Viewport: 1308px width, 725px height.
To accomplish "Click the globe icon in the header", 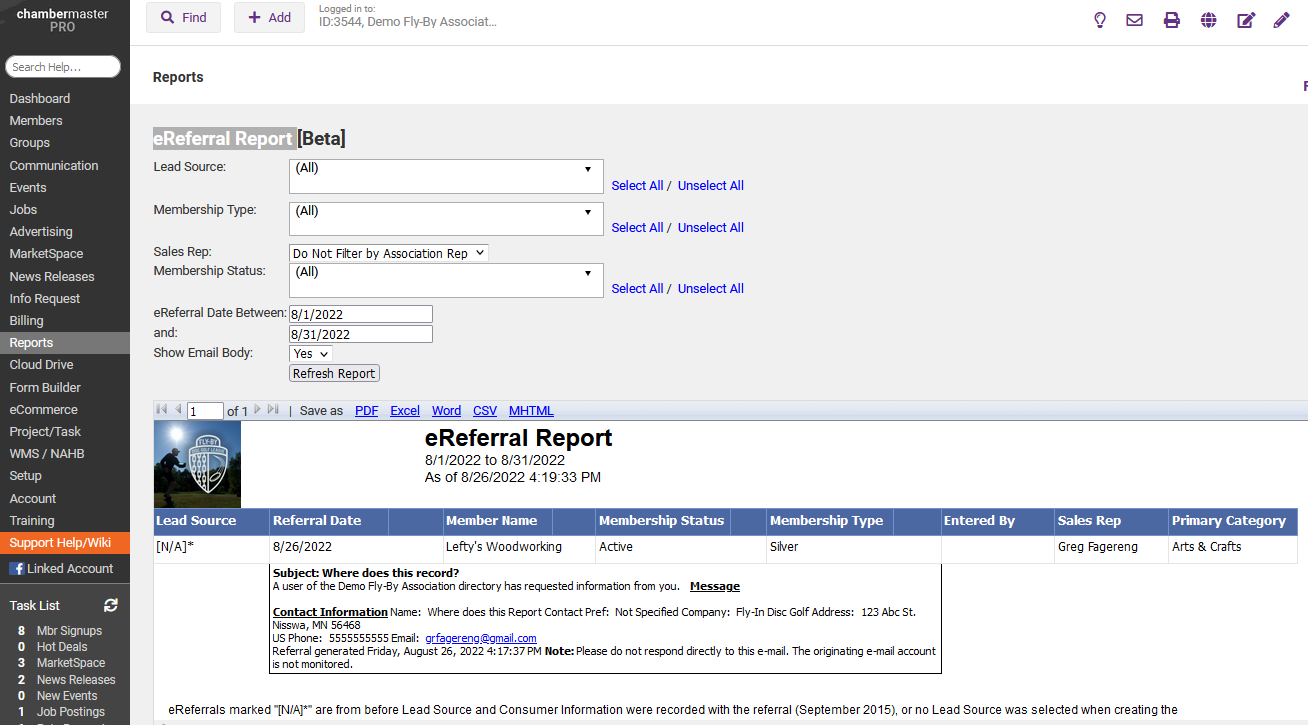I will coord(1208,20).
